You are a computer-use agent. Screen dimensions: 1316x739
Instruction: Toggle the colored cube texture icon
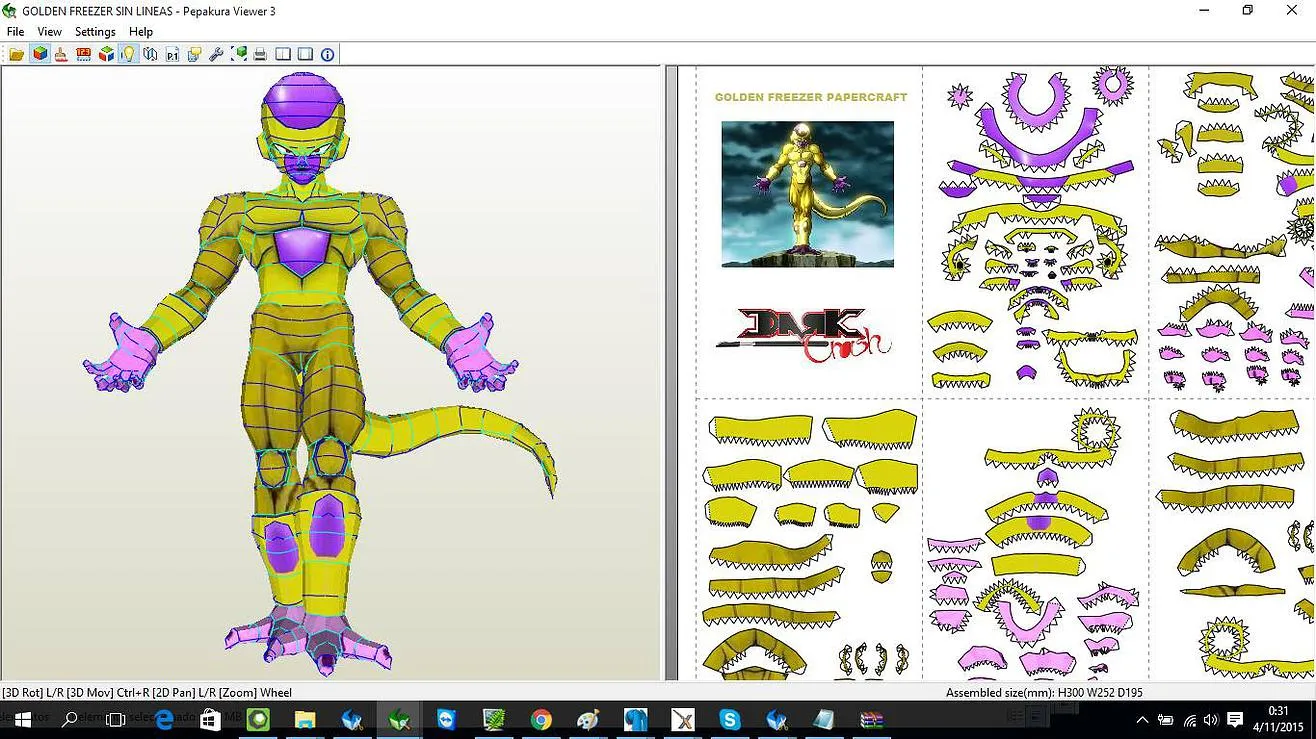(39, 54)
